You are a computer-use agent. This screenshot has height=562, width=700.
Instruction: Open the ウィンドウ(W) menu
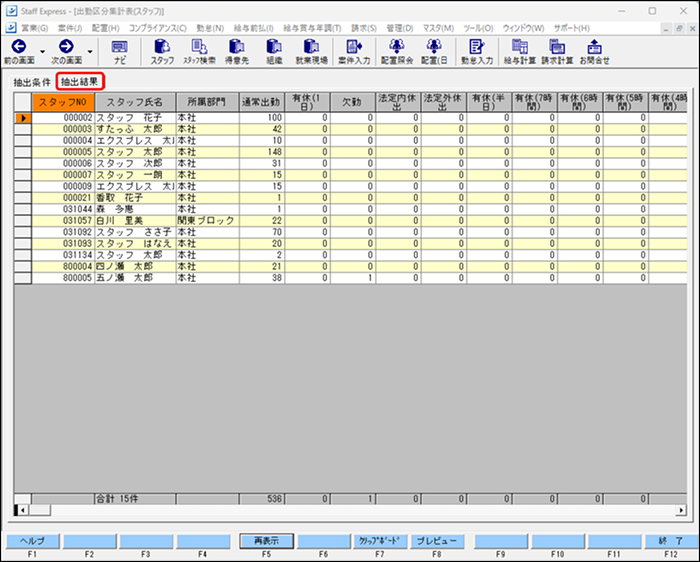pos(524,28)
